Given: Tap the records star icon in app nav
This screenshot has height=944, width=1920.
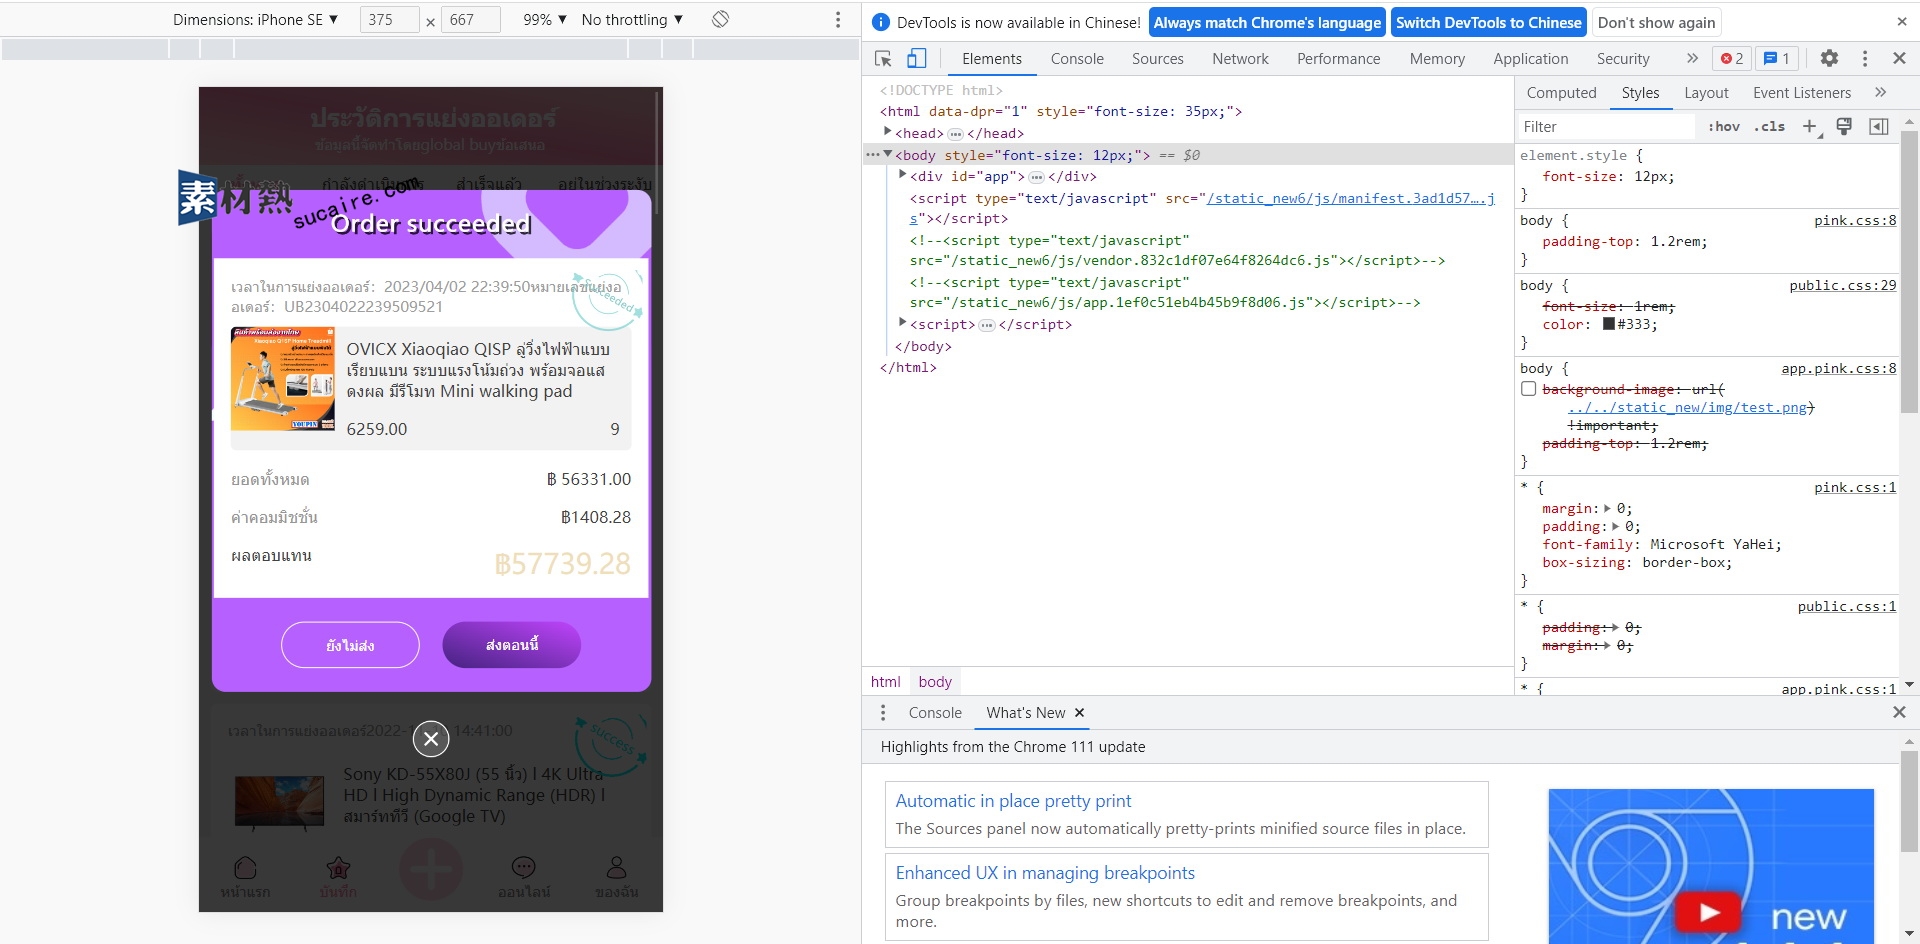Looking at the screenshot, I should (x=338, y=868).
